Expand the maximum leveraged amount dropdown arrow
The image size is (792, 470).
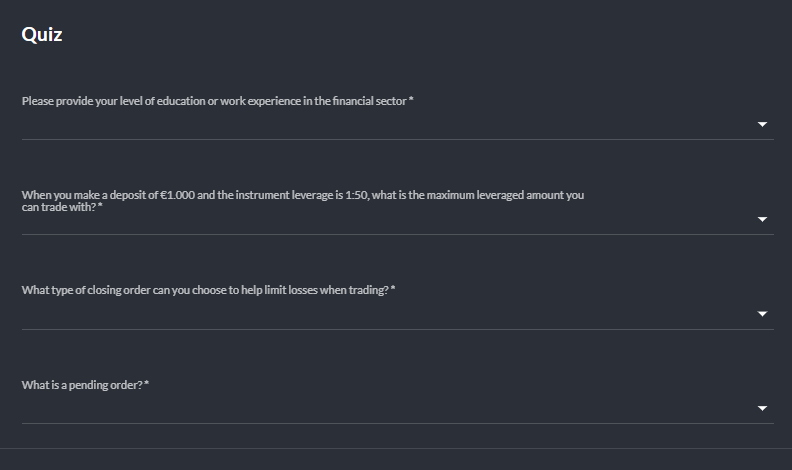coord(762,219)
